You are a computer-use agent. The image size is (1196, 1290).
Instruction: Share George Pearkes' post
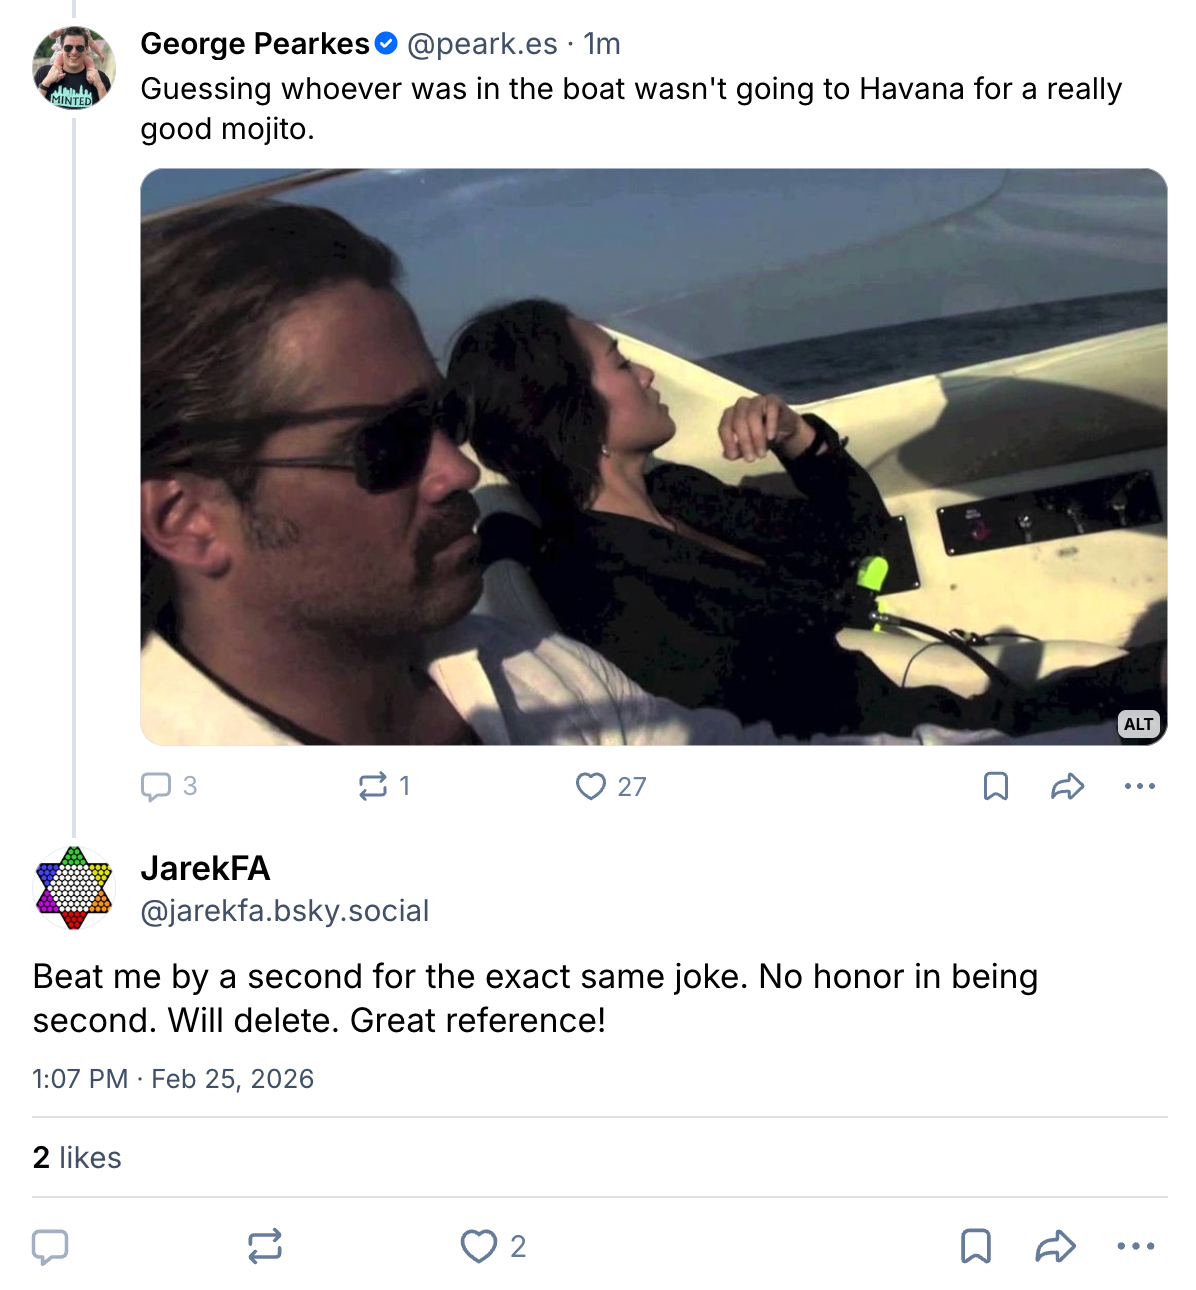(x=1067, y=786)
